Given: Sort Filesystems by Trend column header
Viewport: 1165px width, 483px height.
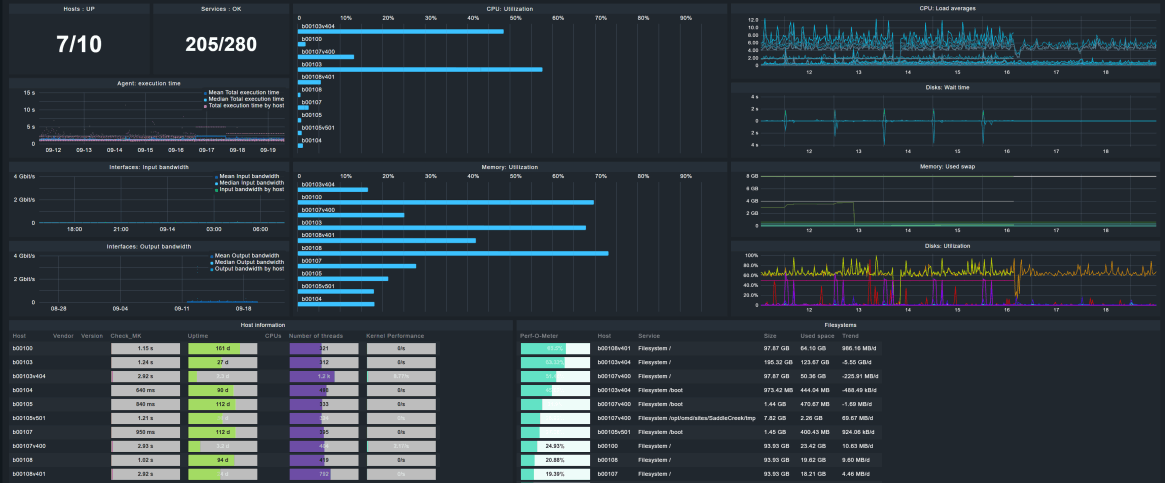Looking at the screenshot, I should click(850, 336).
